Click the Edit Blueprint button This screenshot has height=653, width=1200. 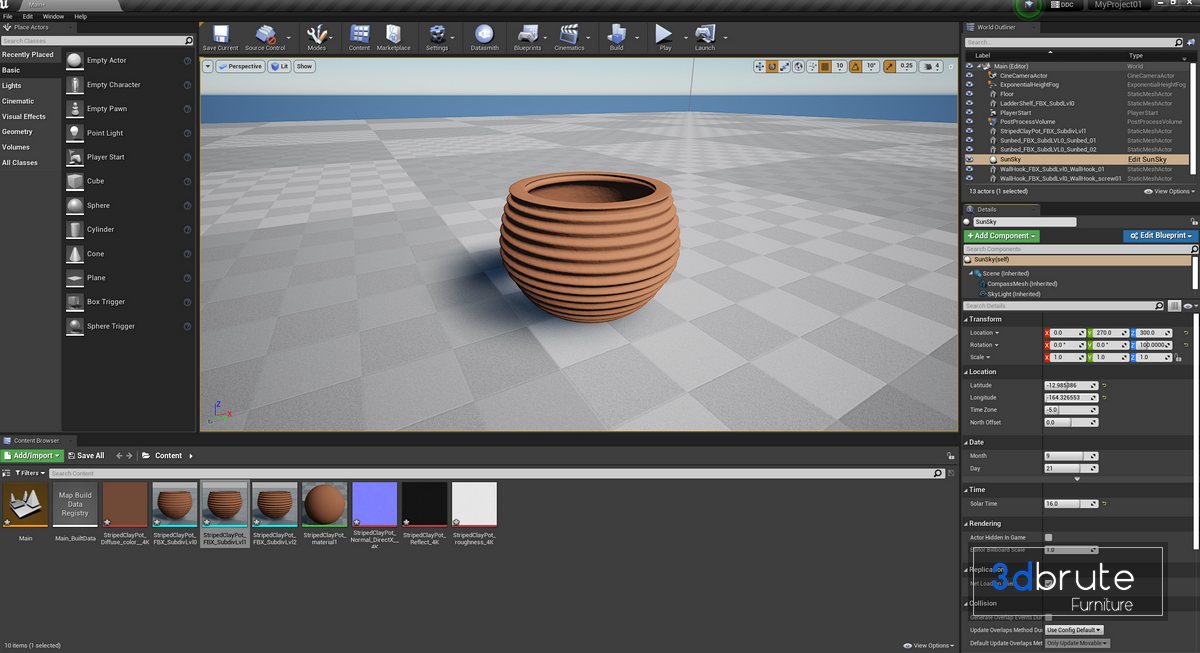[x=1158, y=236]
